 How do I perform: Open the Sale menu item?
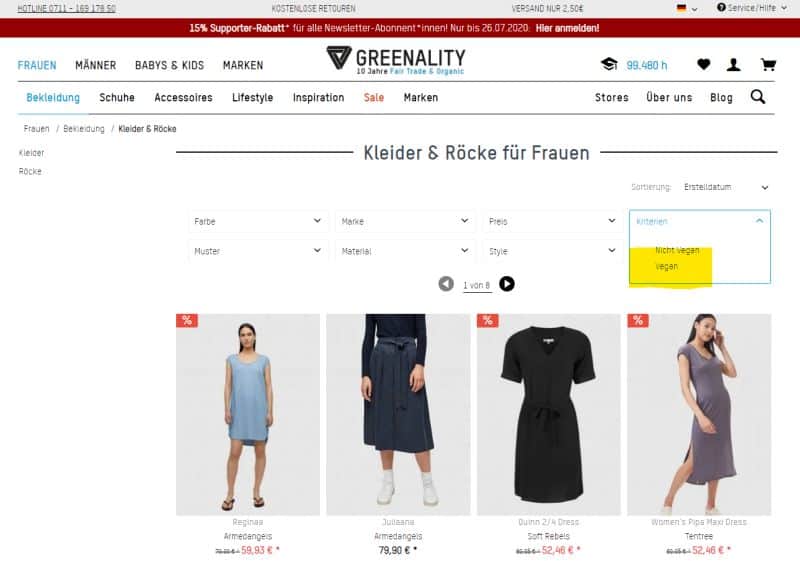373,97
